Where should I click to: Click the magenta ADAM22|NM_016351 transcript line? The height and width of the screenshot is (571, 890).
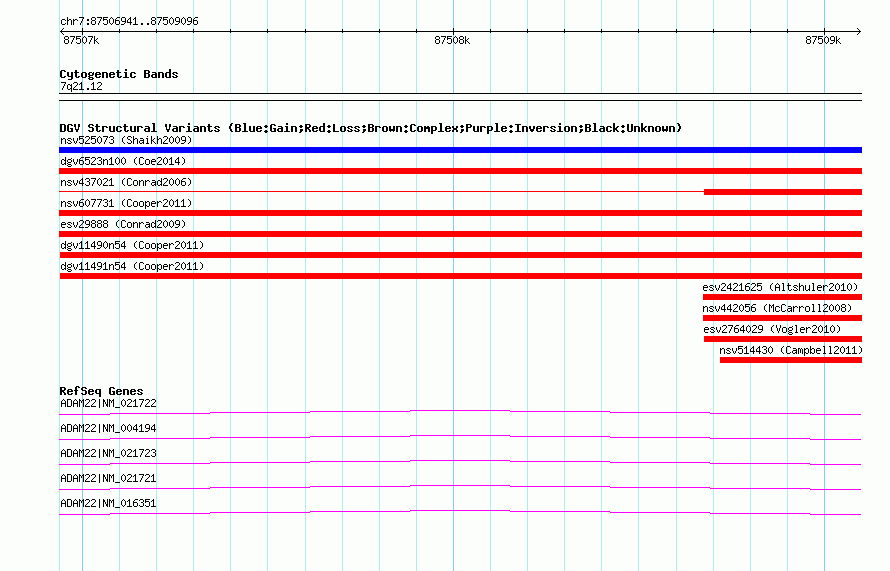pos(460,512)
